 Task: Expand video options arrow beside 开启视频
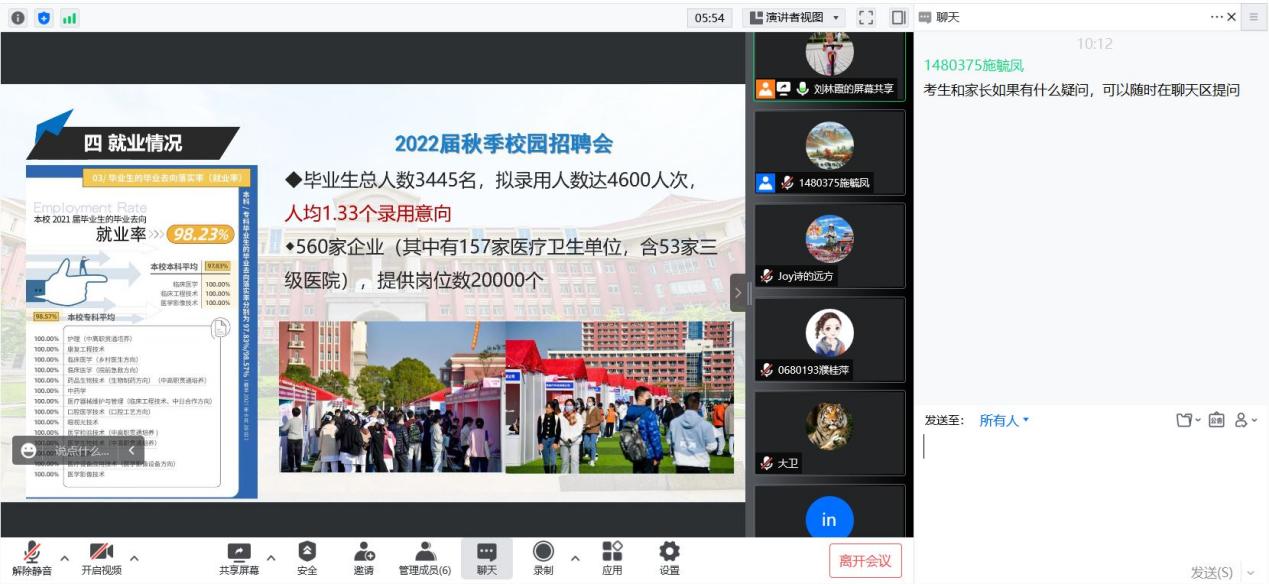[134, 558]
